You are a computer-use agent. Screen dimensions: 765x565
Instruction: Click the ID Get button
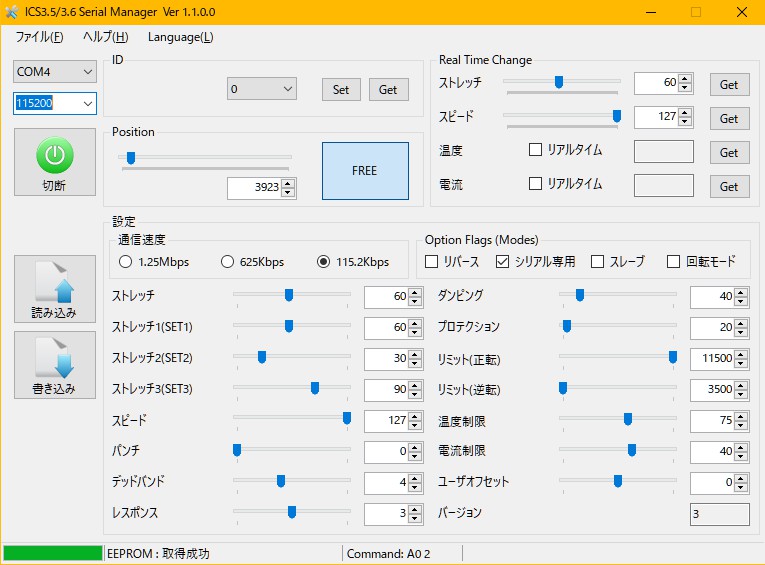(x=388, y=90)
